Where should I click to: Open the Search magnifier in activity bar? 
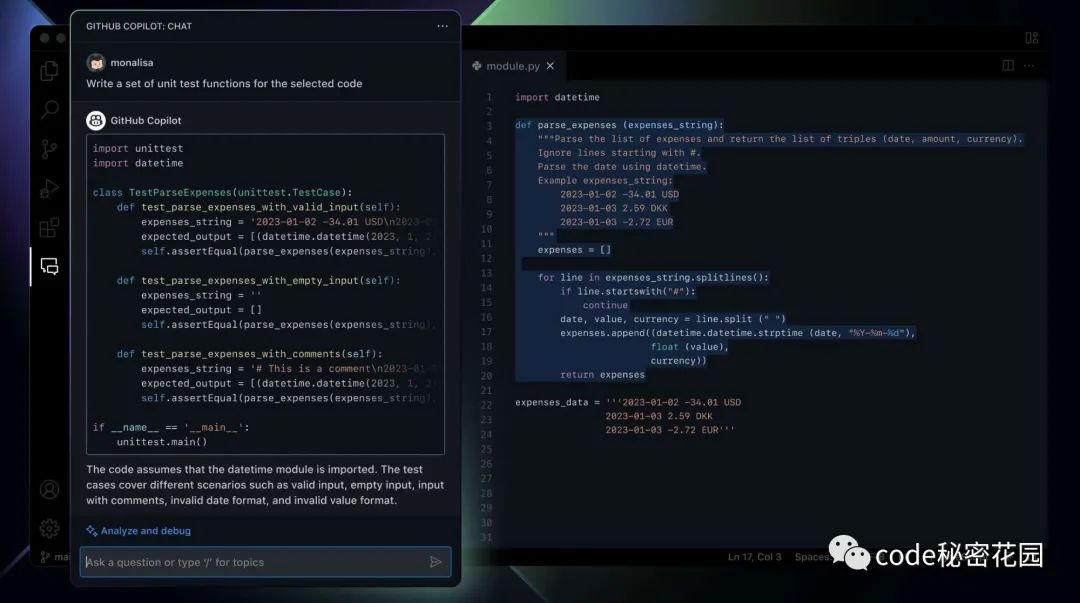[x=50, y=109]
